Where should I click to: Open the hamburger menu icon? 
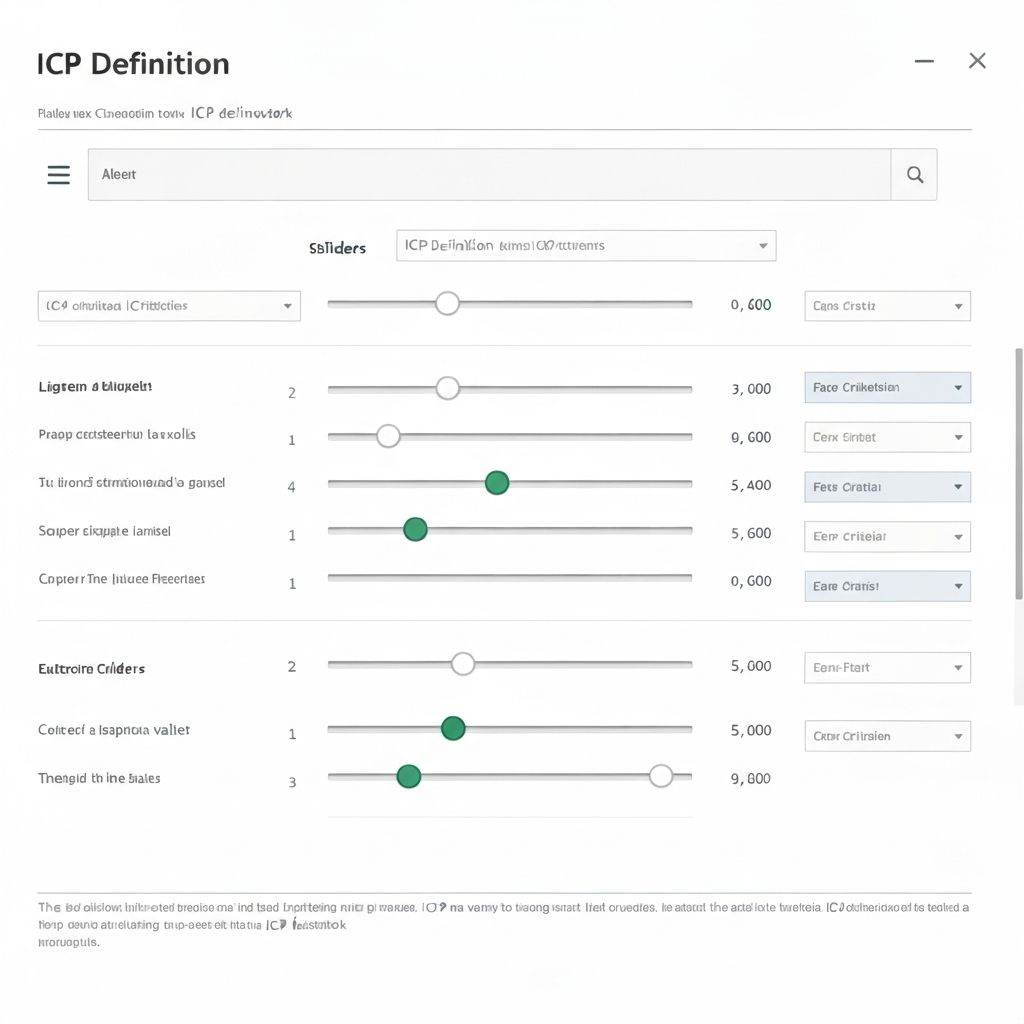[x=59, y=175]
